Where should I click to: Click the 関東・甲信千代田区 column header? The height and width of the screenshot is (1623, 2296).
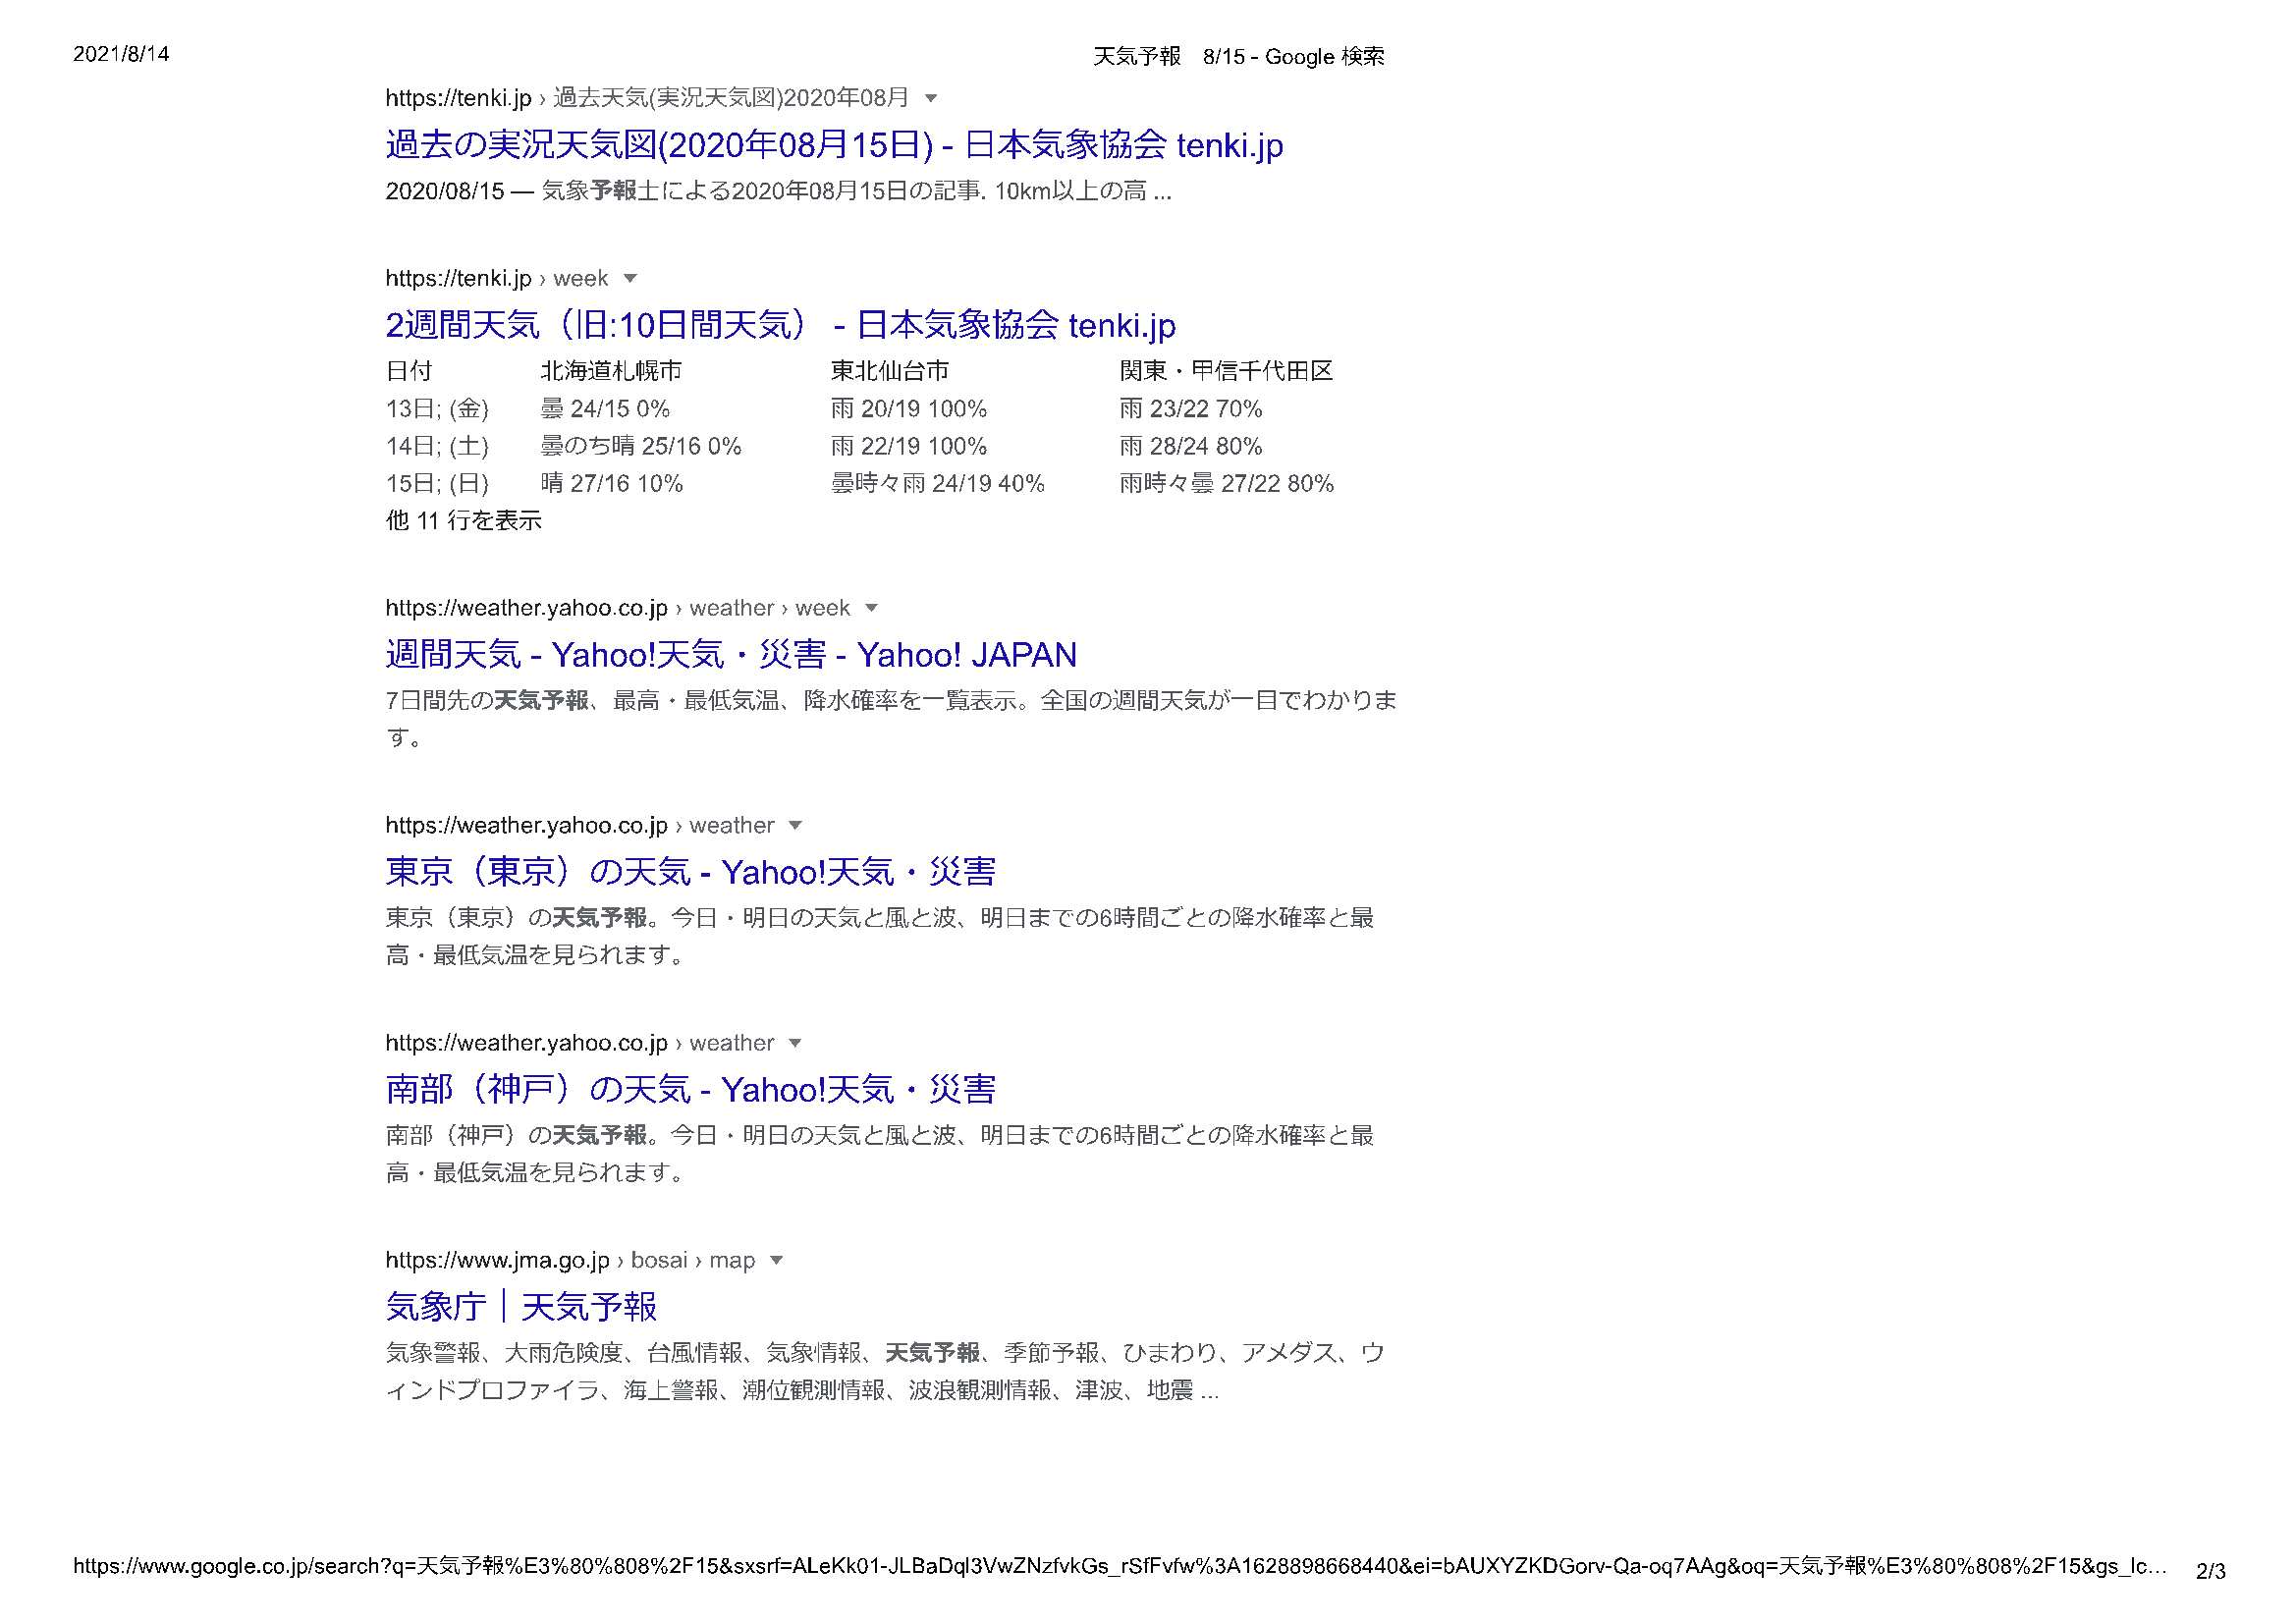tap(1226, 371)
